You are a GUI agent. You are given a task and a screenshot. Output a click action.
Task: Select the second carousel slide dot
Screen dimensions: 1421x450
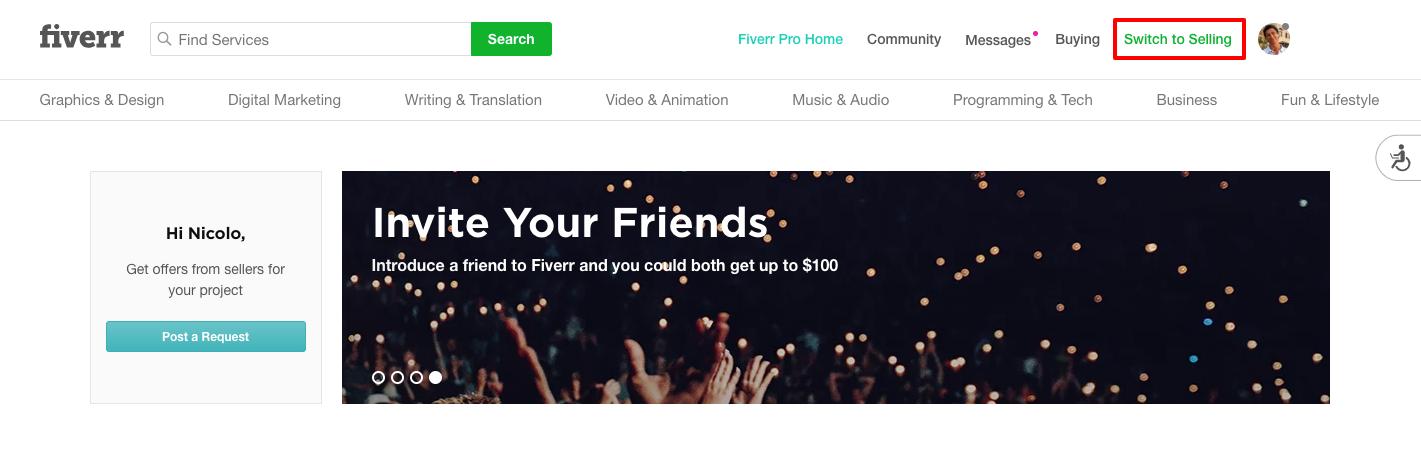coord(397,378)
